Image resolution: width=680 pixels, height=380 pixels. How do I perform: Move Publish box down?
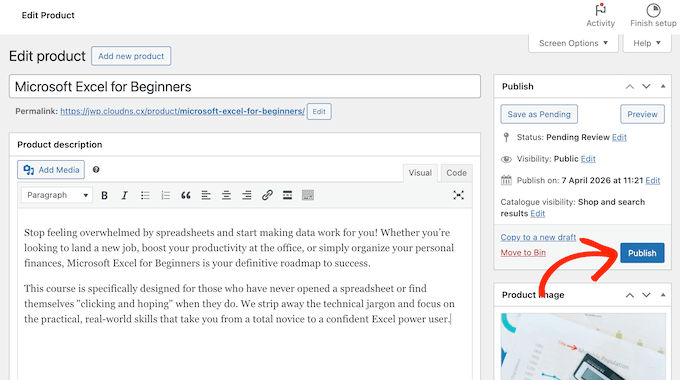click(x=646, y=86)
